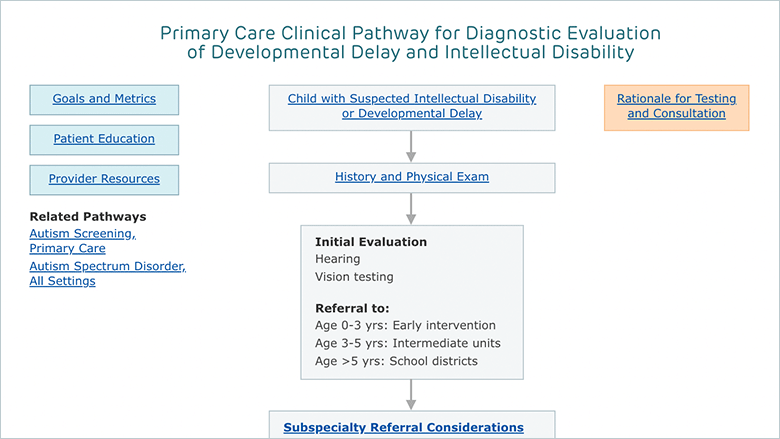Click the Referral to: heading
780x439 pixels.
(352, 309)
